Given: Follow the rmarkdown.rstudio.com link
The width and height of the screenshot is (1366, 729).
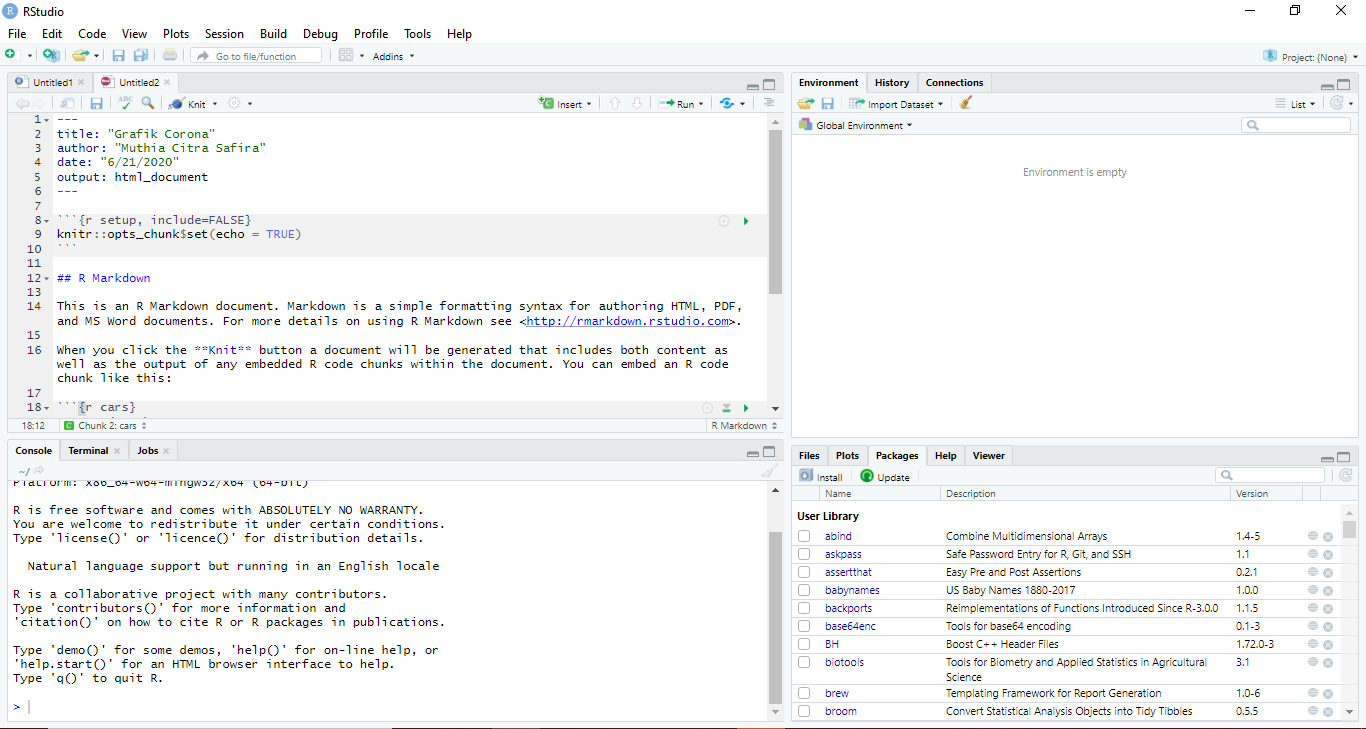Looking at the screenshot, I should point(627,321).
